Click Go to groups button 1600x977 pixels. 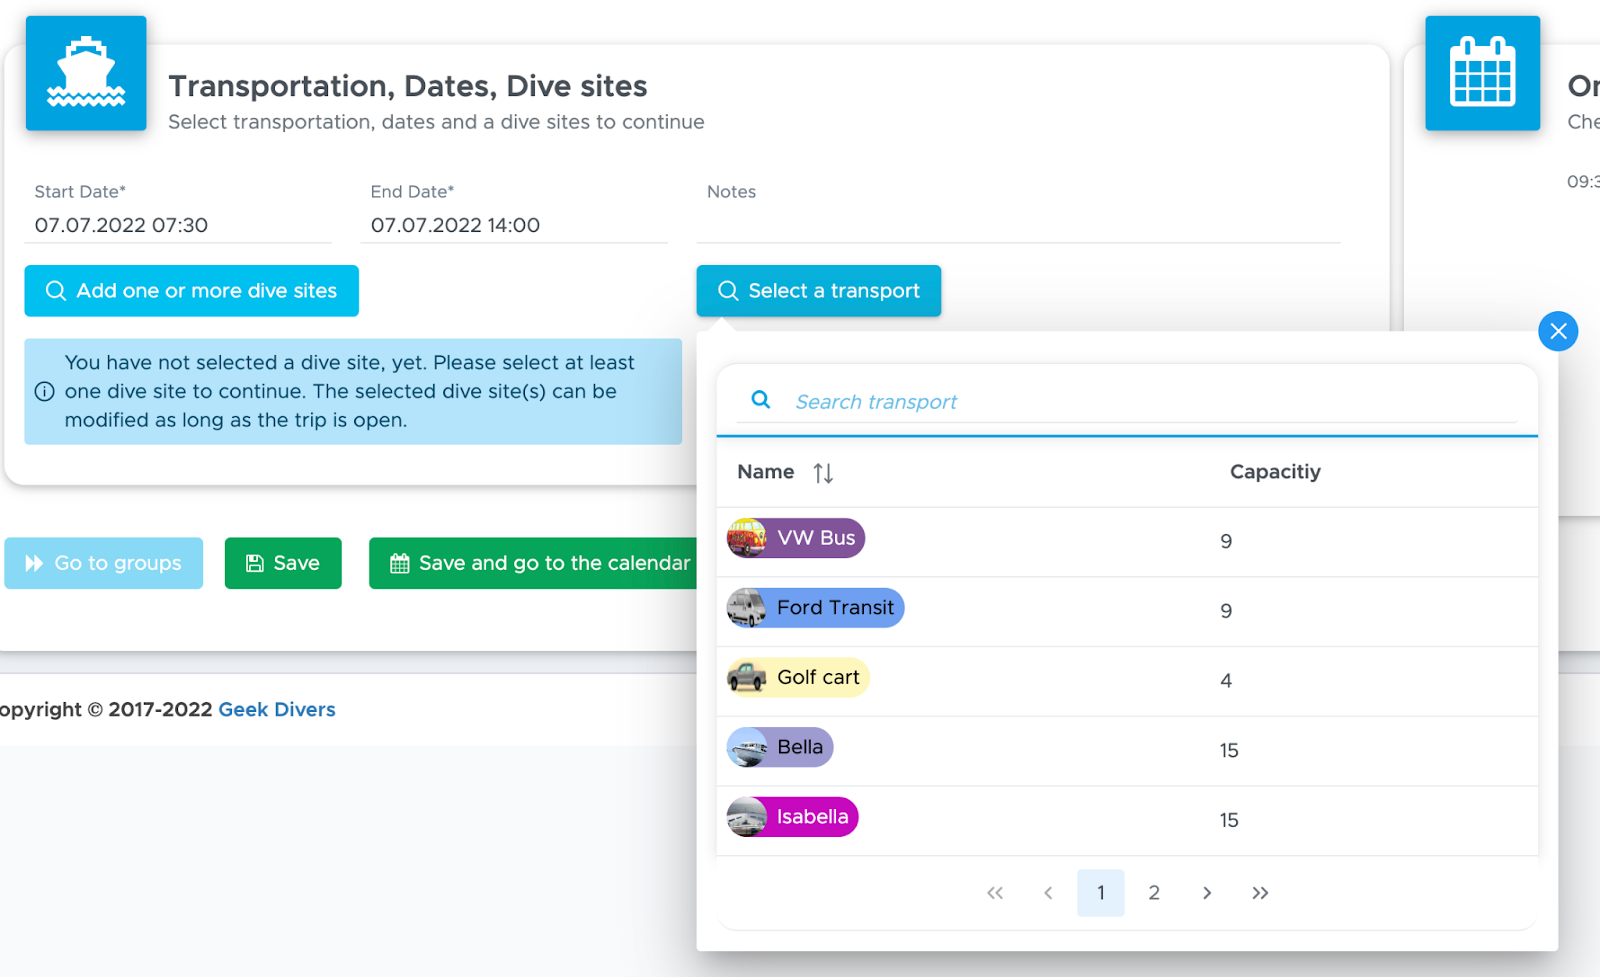pyautogui.click(x=104, y=563)
